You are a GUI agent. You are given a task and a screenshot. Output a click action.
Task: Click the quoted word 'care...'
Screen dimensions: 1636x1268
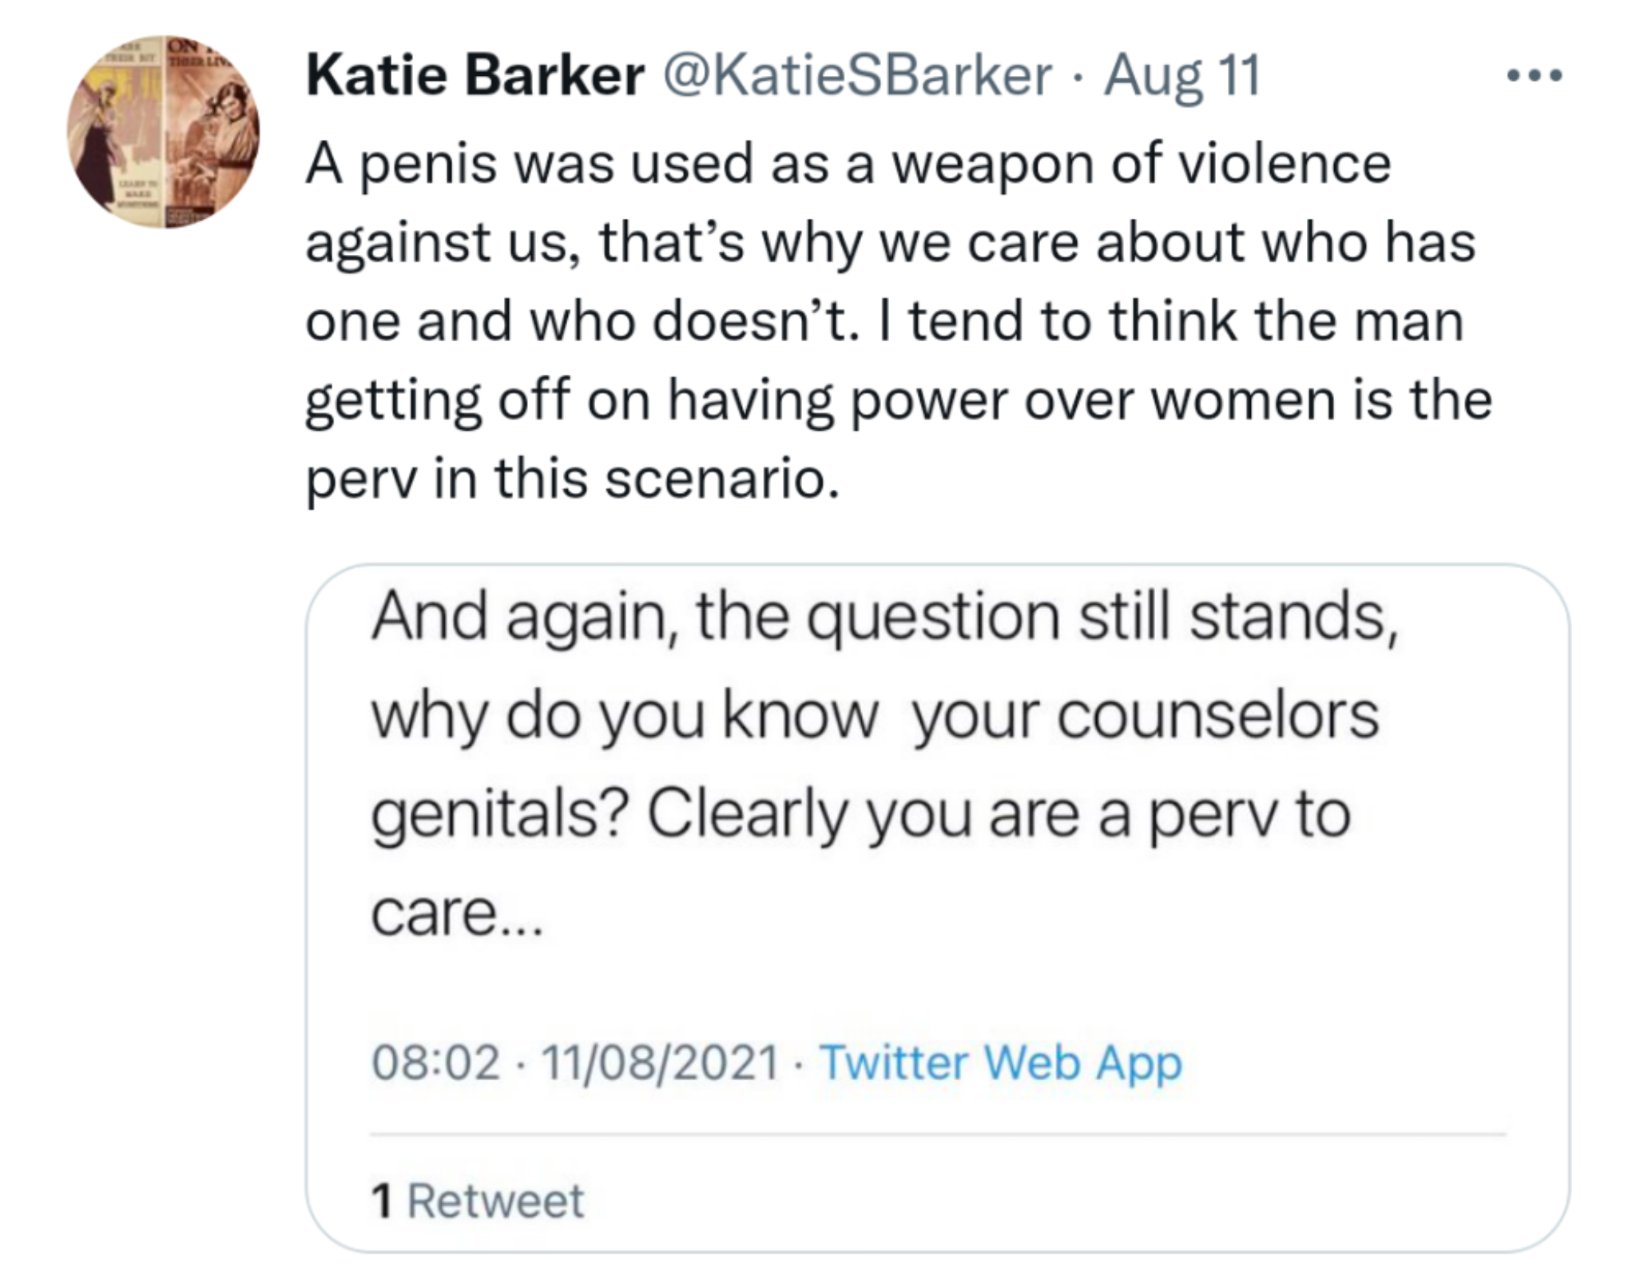click(x=456, y=912)
